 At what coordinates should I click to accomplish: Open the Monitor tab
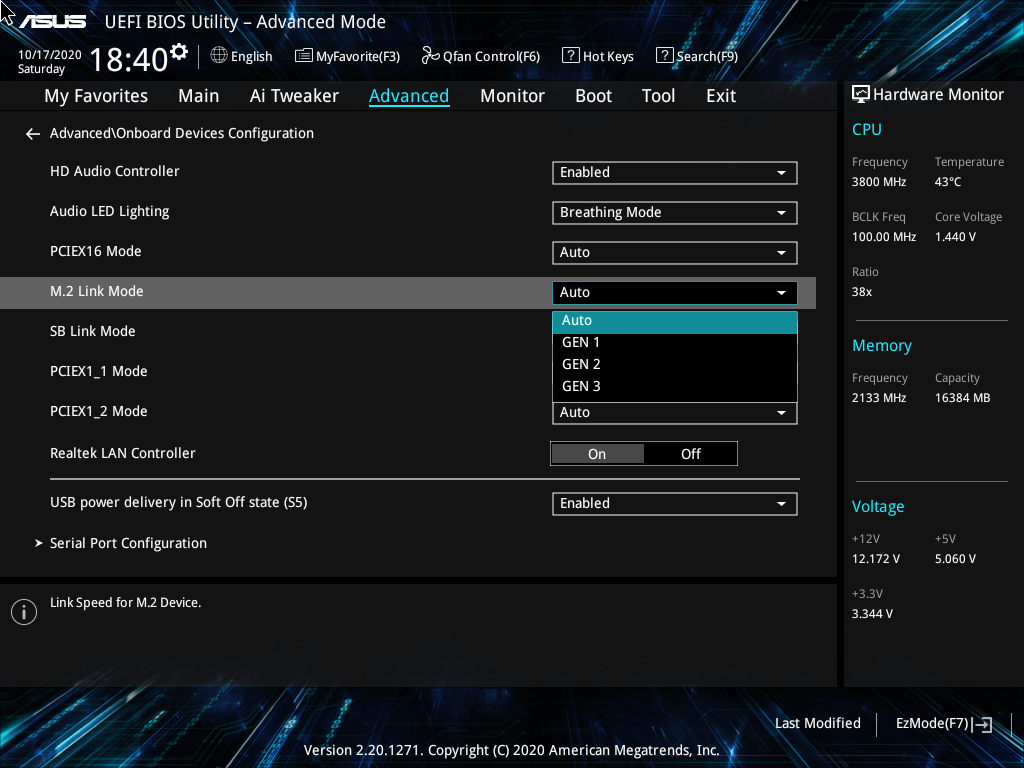pos(512,96)
